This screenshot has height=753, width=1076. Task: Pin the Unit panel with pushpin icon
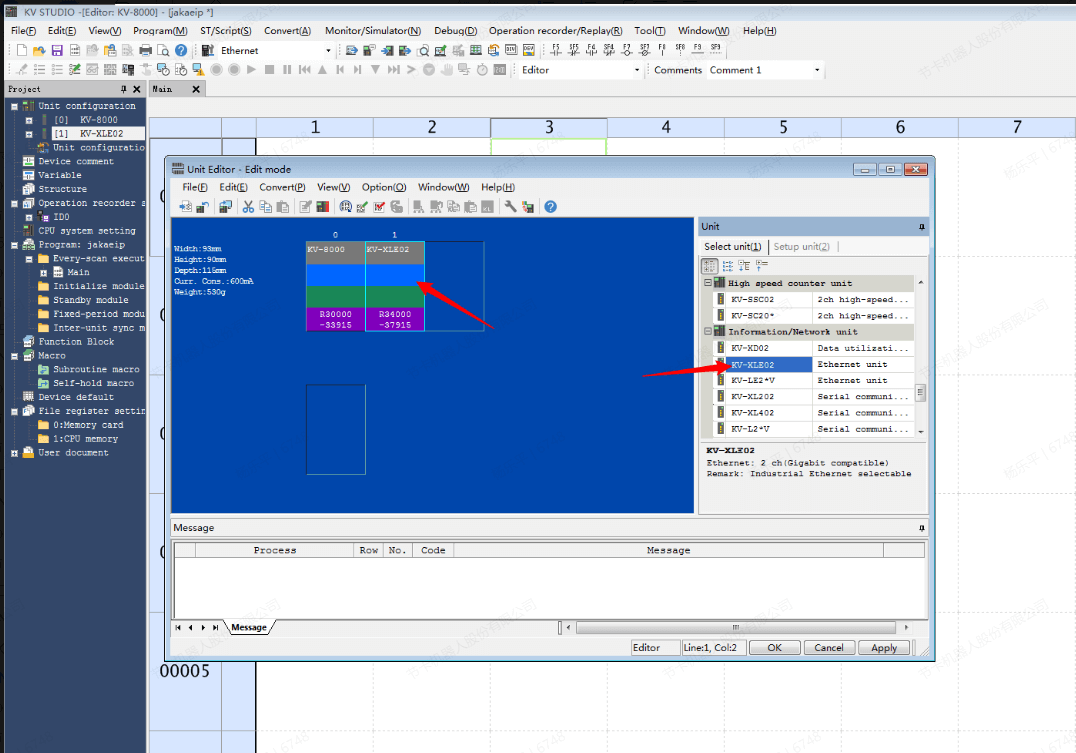[921, 227]
